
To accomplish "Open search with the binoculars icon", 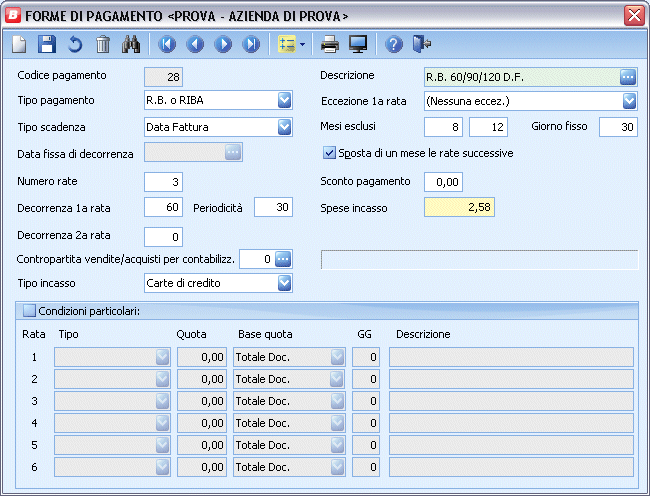I will (x=131, y=44).
